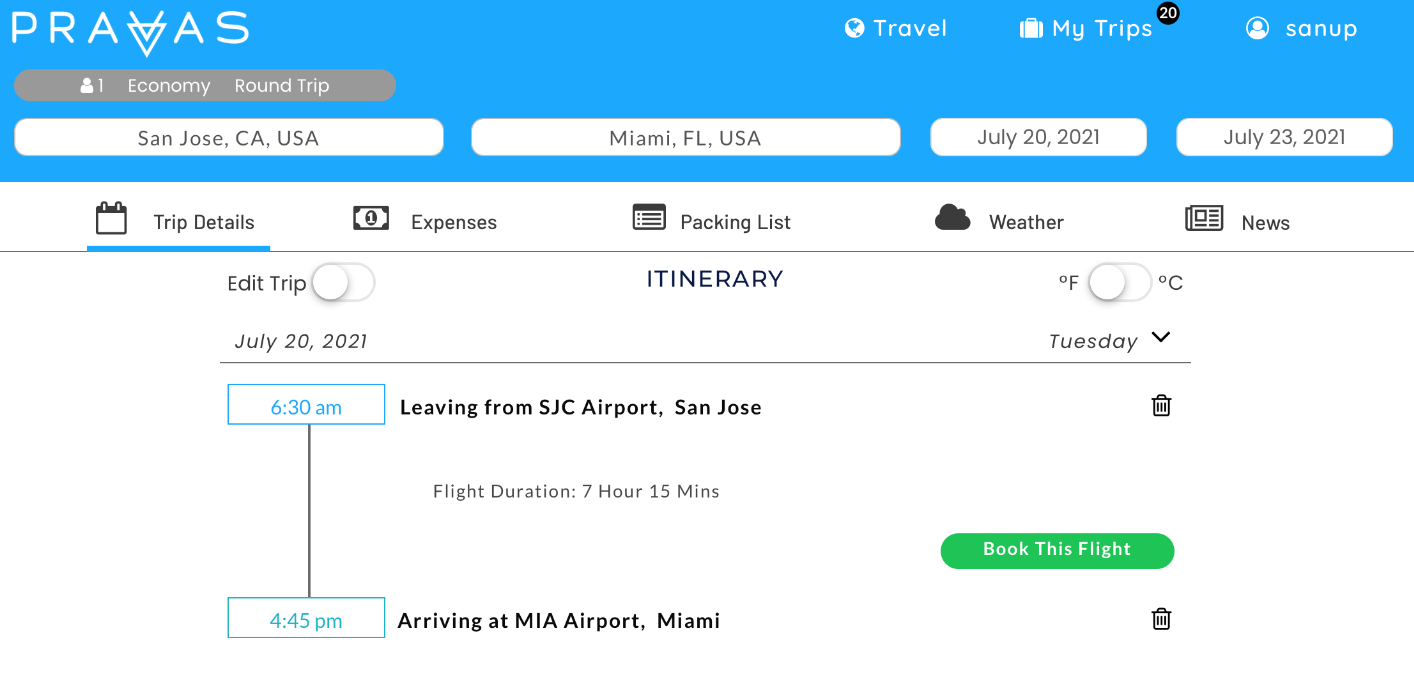The width and height of the screenshot is (1414, 686).
Task: Open the Trip Details calendar icon
Action: tap(111, 215)
